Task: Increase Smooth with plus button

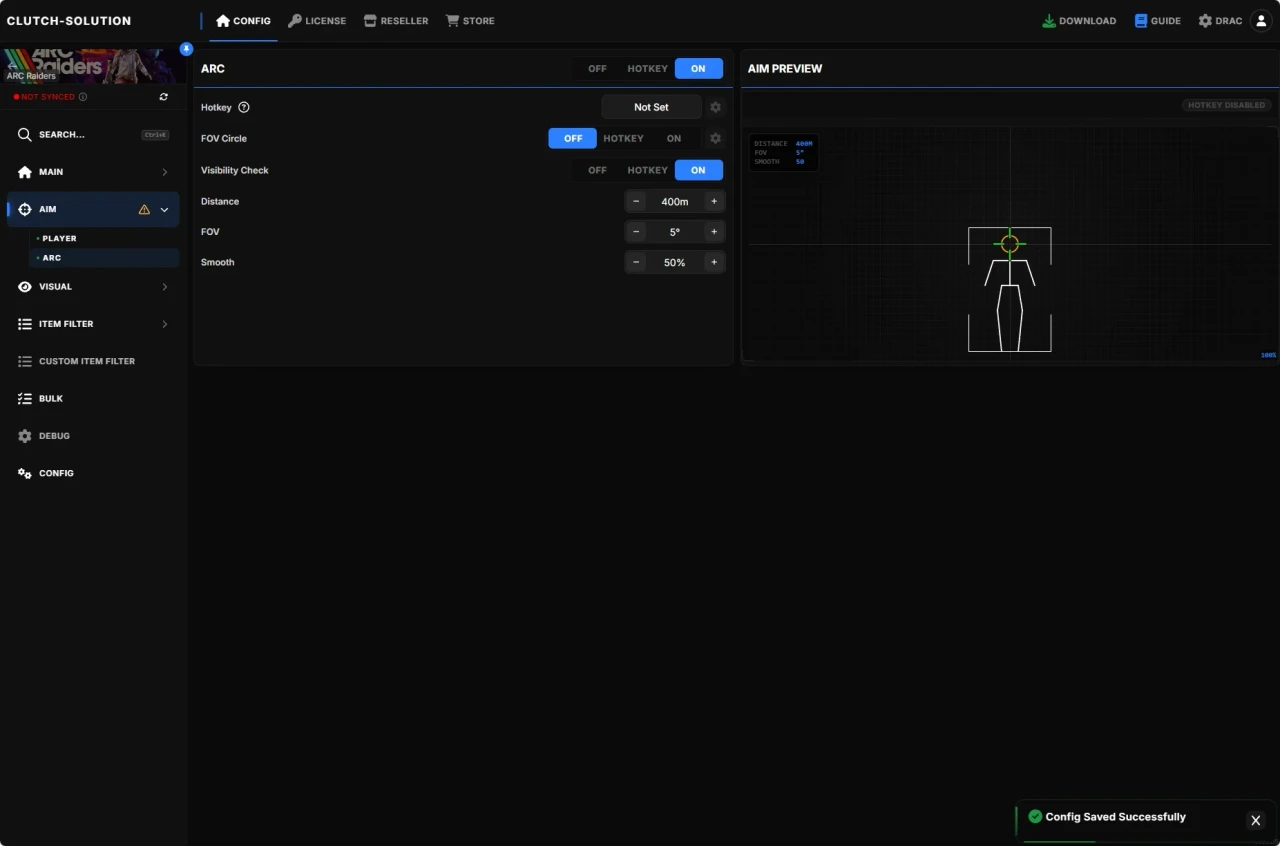Action: pos(713,263)
